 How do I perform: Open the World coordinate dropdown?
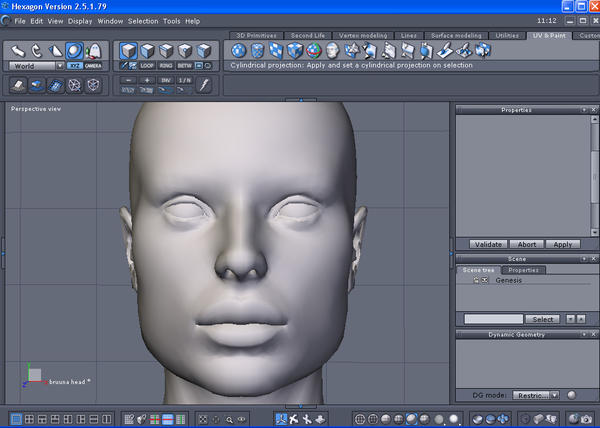[x=35, y=66]
